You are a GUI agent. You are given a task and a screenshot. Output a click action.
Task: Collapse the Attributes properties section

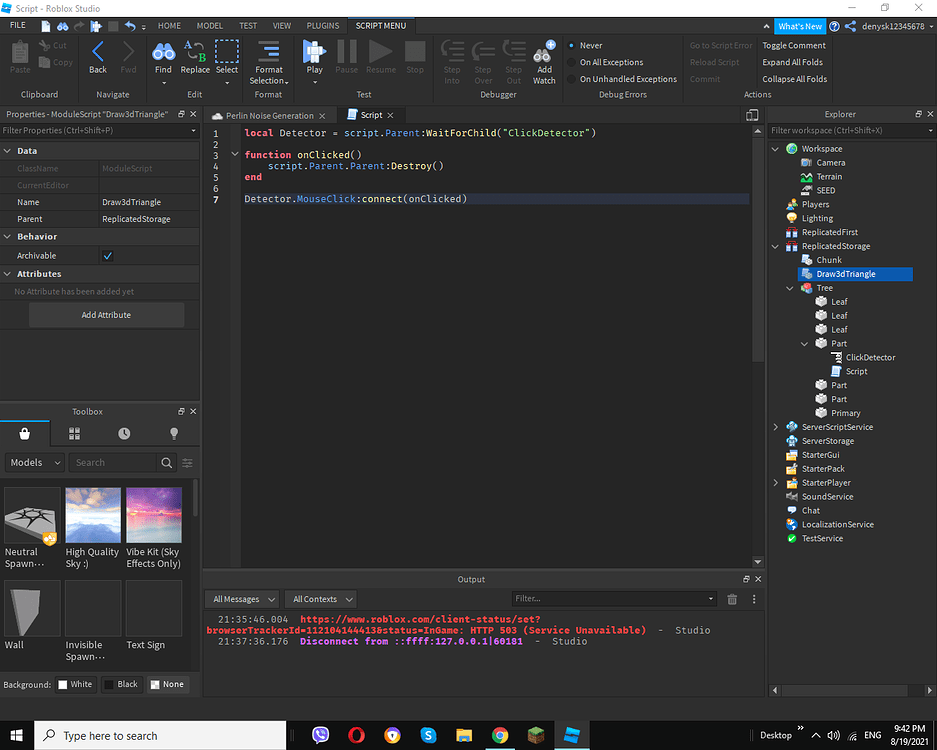[8, 274]
